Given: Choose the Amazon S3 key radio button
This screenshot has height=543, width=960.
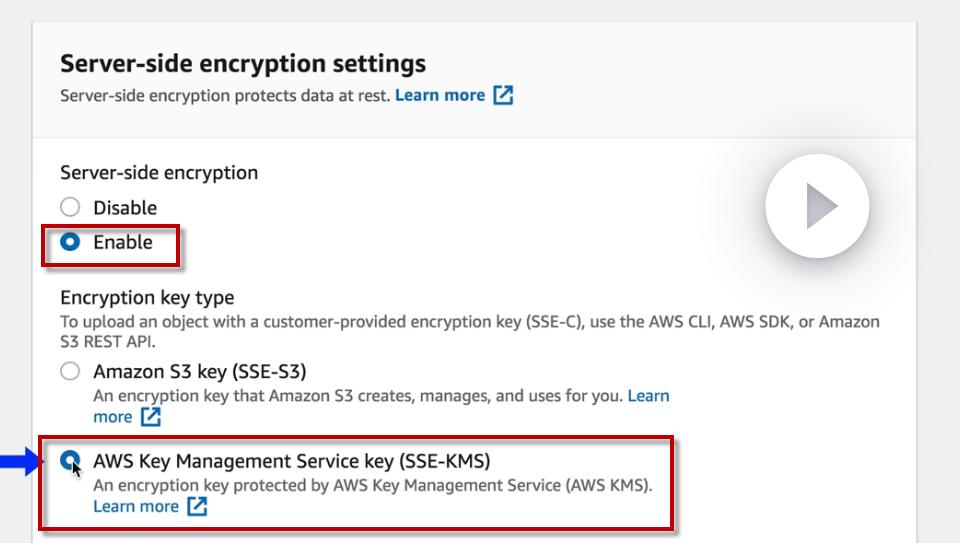Looking at the screenshot, I should coord(70,372).
